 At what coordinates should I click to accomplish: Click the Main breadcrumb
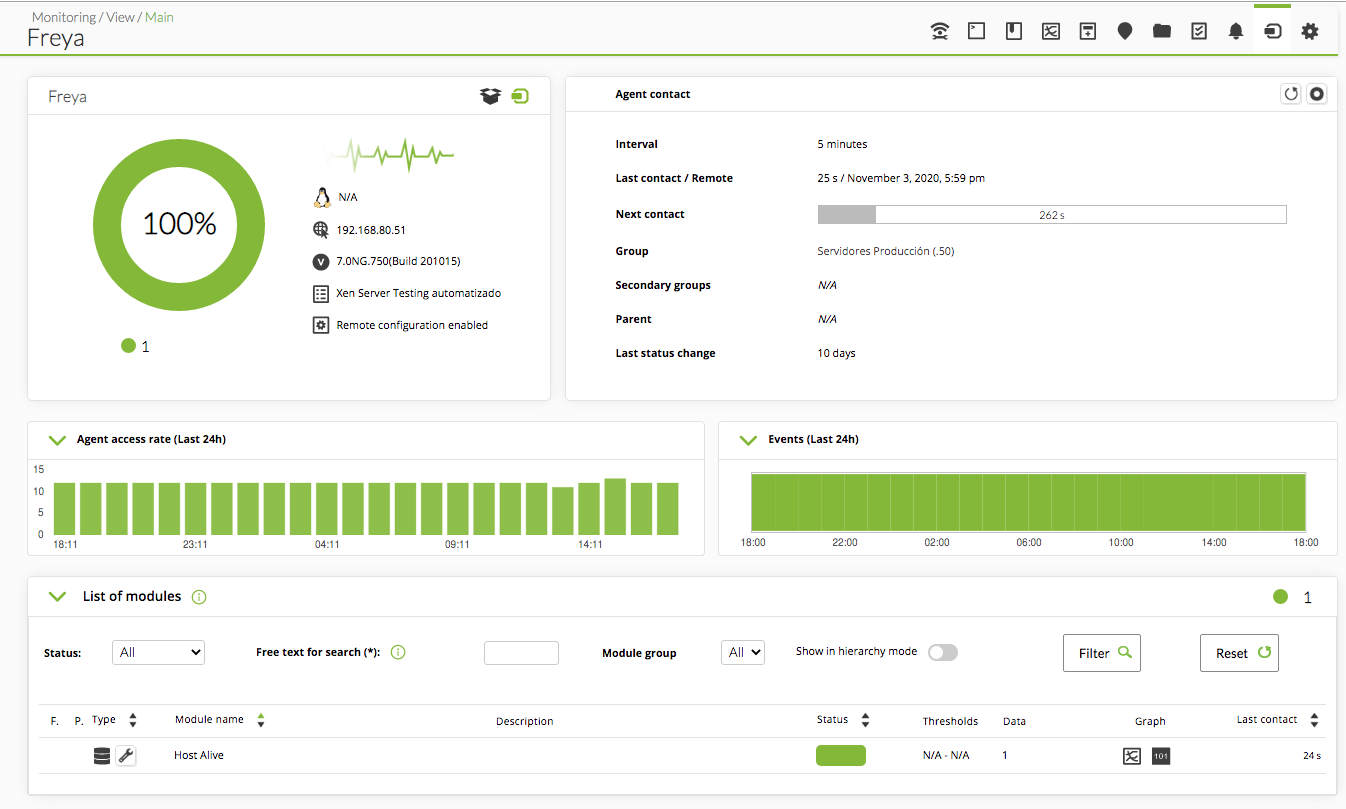point(159,17)
